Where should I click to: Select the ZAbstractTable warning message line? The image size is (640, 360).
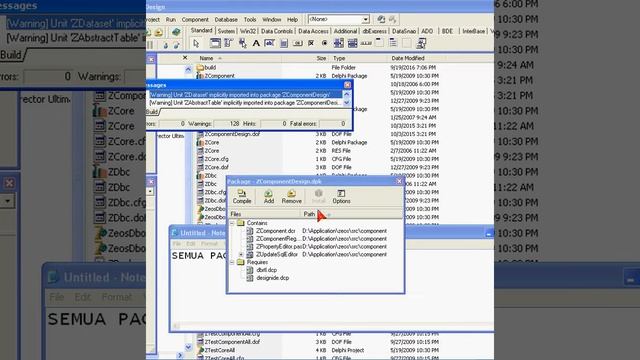click(x=245, y=103)
